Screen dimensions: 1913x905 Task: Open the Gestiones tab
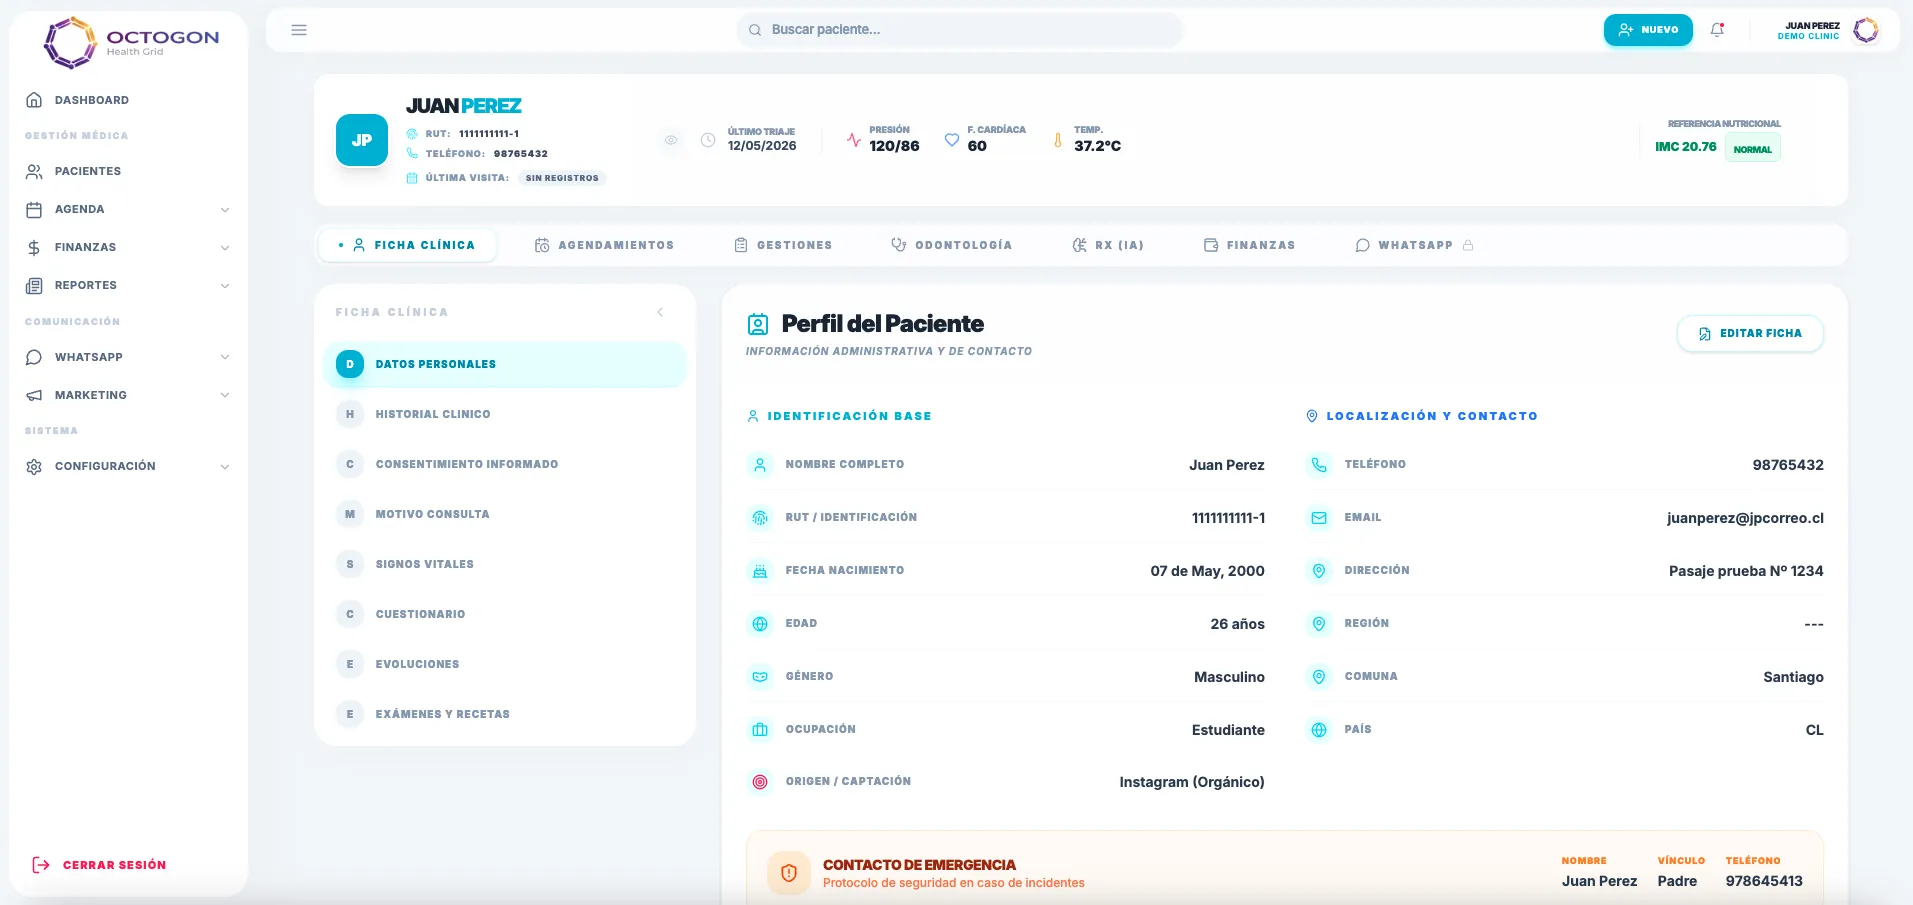coord(783,245)
